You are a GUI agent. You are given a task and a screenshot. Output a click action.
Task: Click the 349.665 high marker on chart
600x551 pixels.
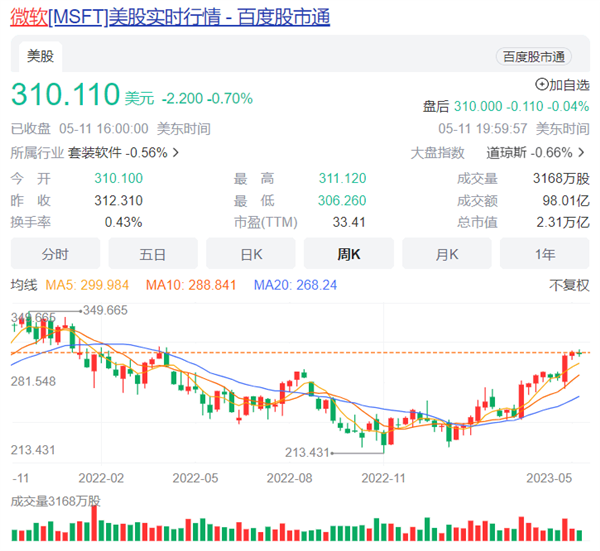(105, 310)
